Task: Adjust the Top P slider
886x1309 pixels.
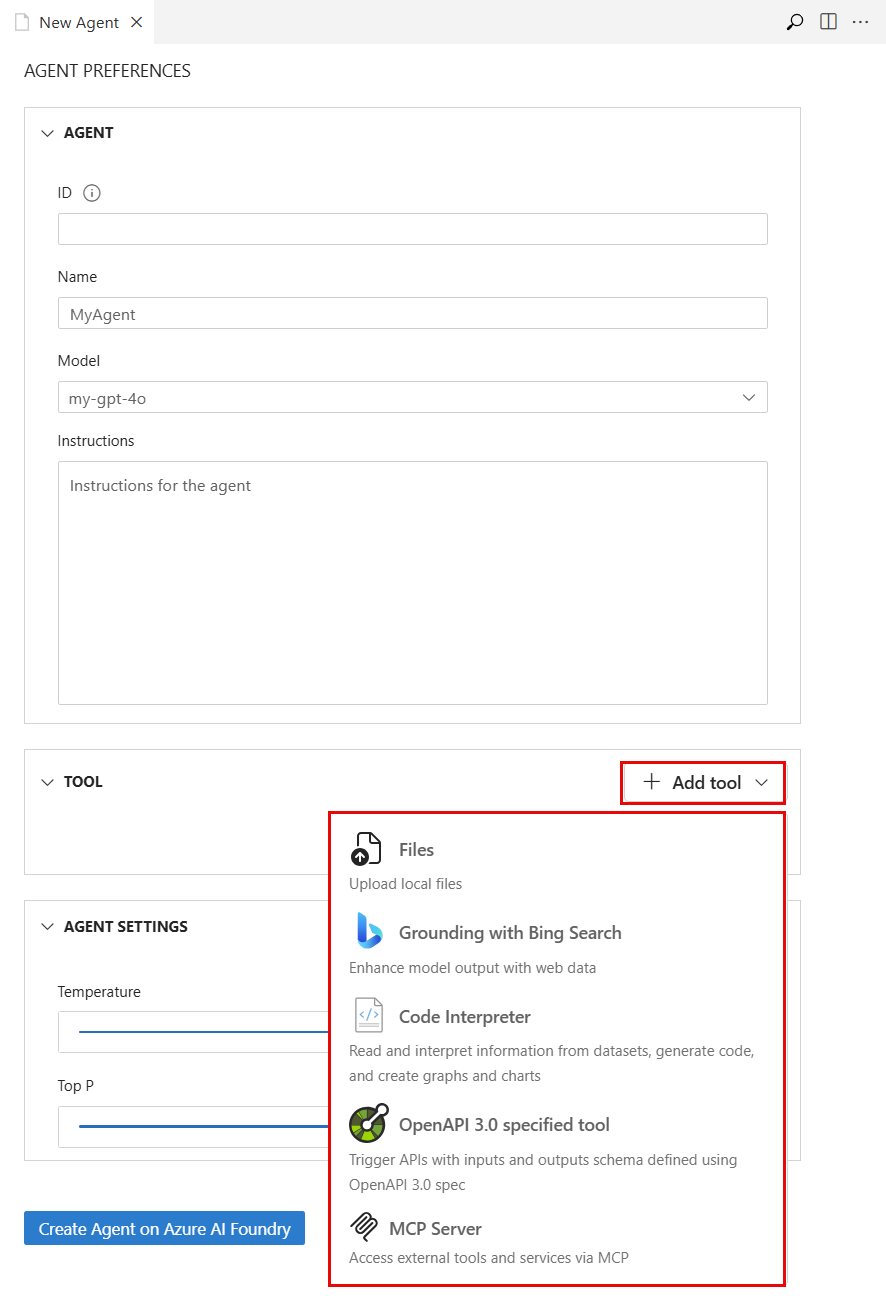Action: click(203, 1126)
